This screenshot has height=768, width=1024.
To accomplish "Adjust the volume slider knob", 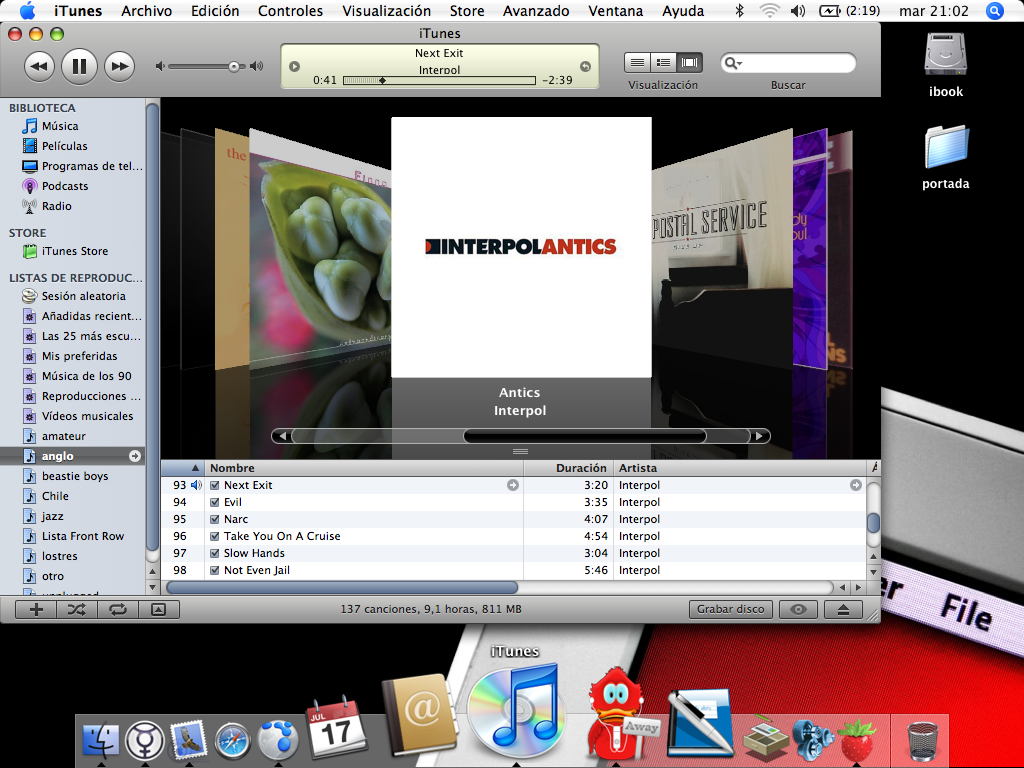I will (x=234, y=67).
